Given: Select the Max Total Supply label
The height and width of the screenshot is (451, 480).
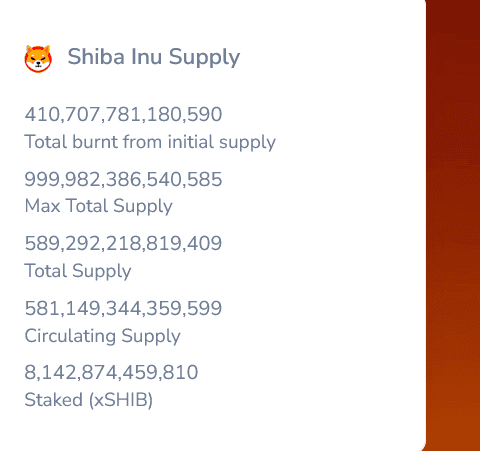Looking at the screenshot, I should click(x=99, y=206).
